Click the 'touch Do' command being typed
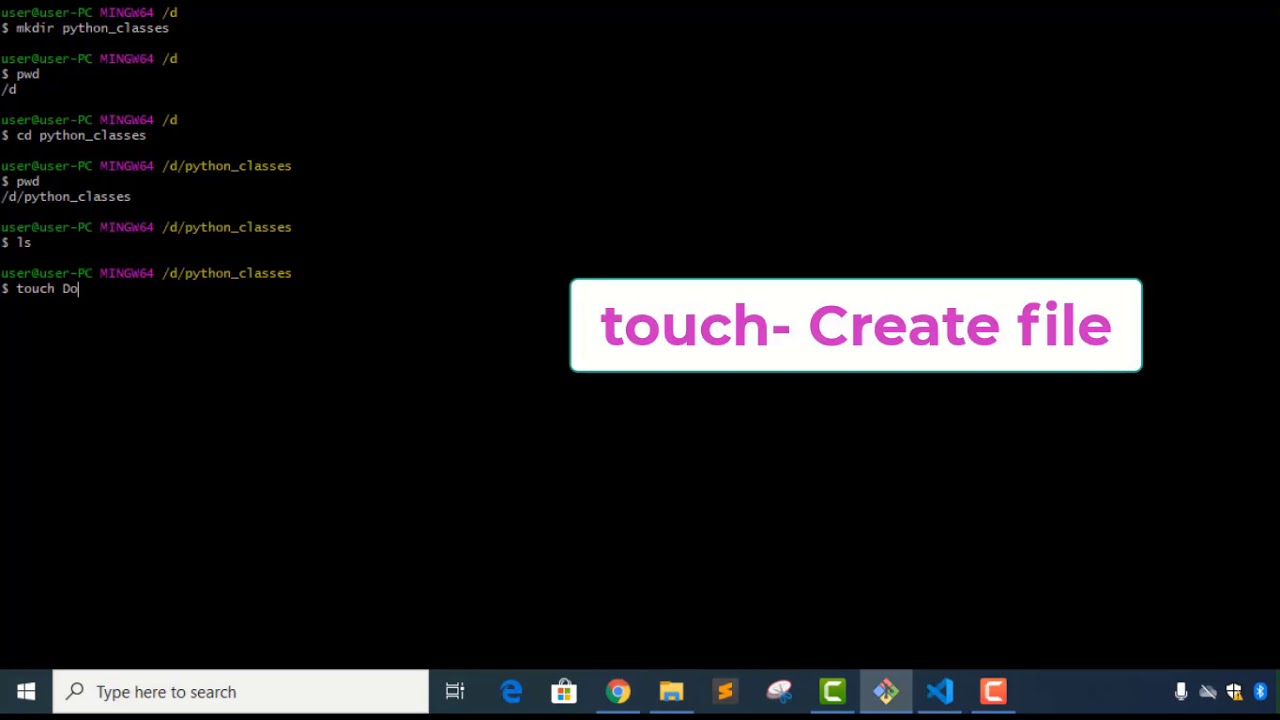Image resolution: width=1280 pixels, height=720 pixels. point(40,288)
